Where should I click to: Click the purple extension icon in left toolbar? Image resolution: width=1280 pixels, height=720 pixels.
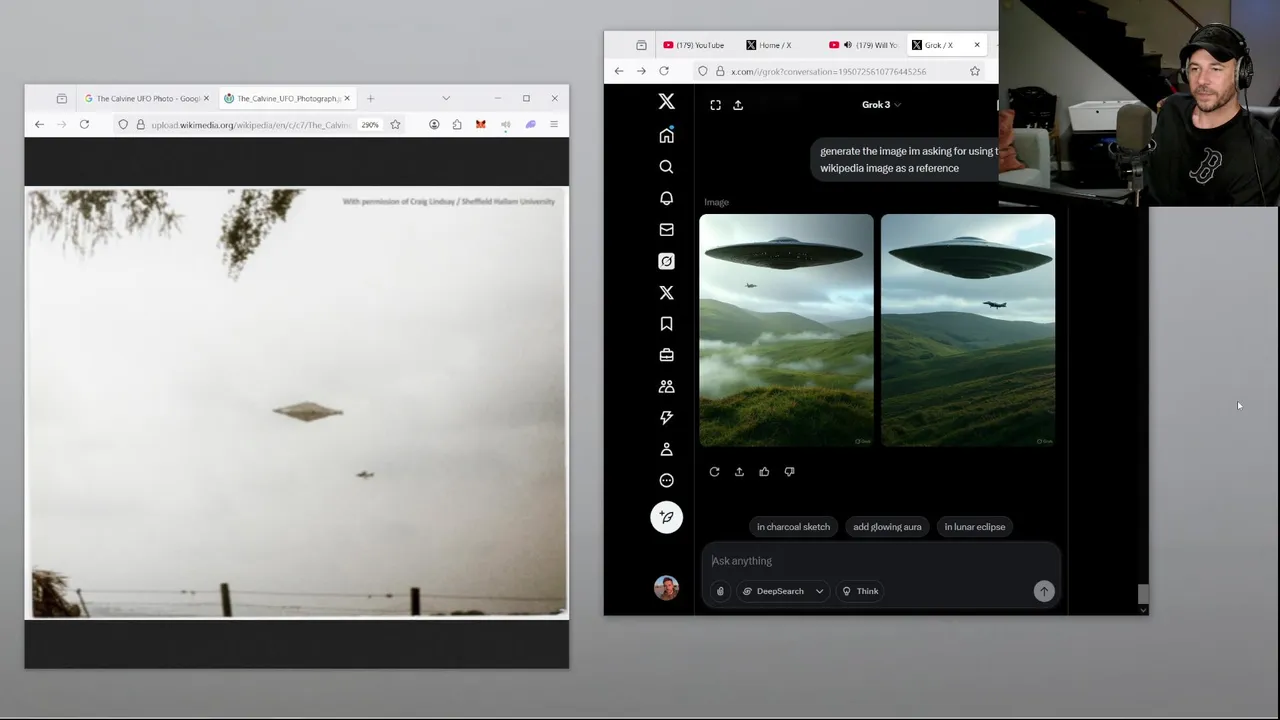click(531, 125)
